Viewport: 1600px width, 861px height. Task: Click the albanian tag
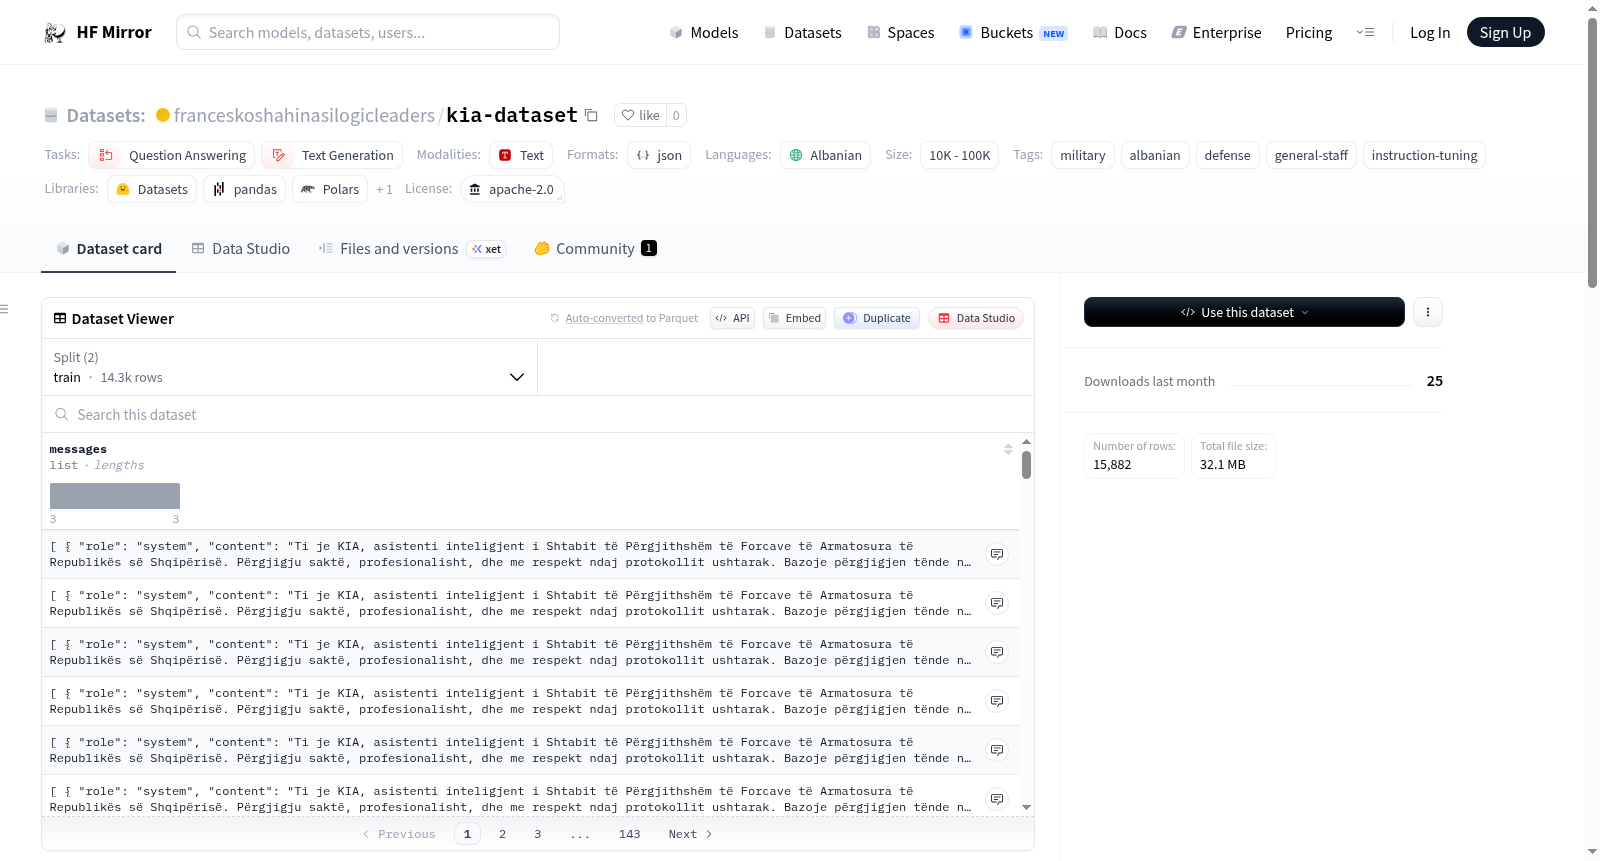[x=1155, y=155]
